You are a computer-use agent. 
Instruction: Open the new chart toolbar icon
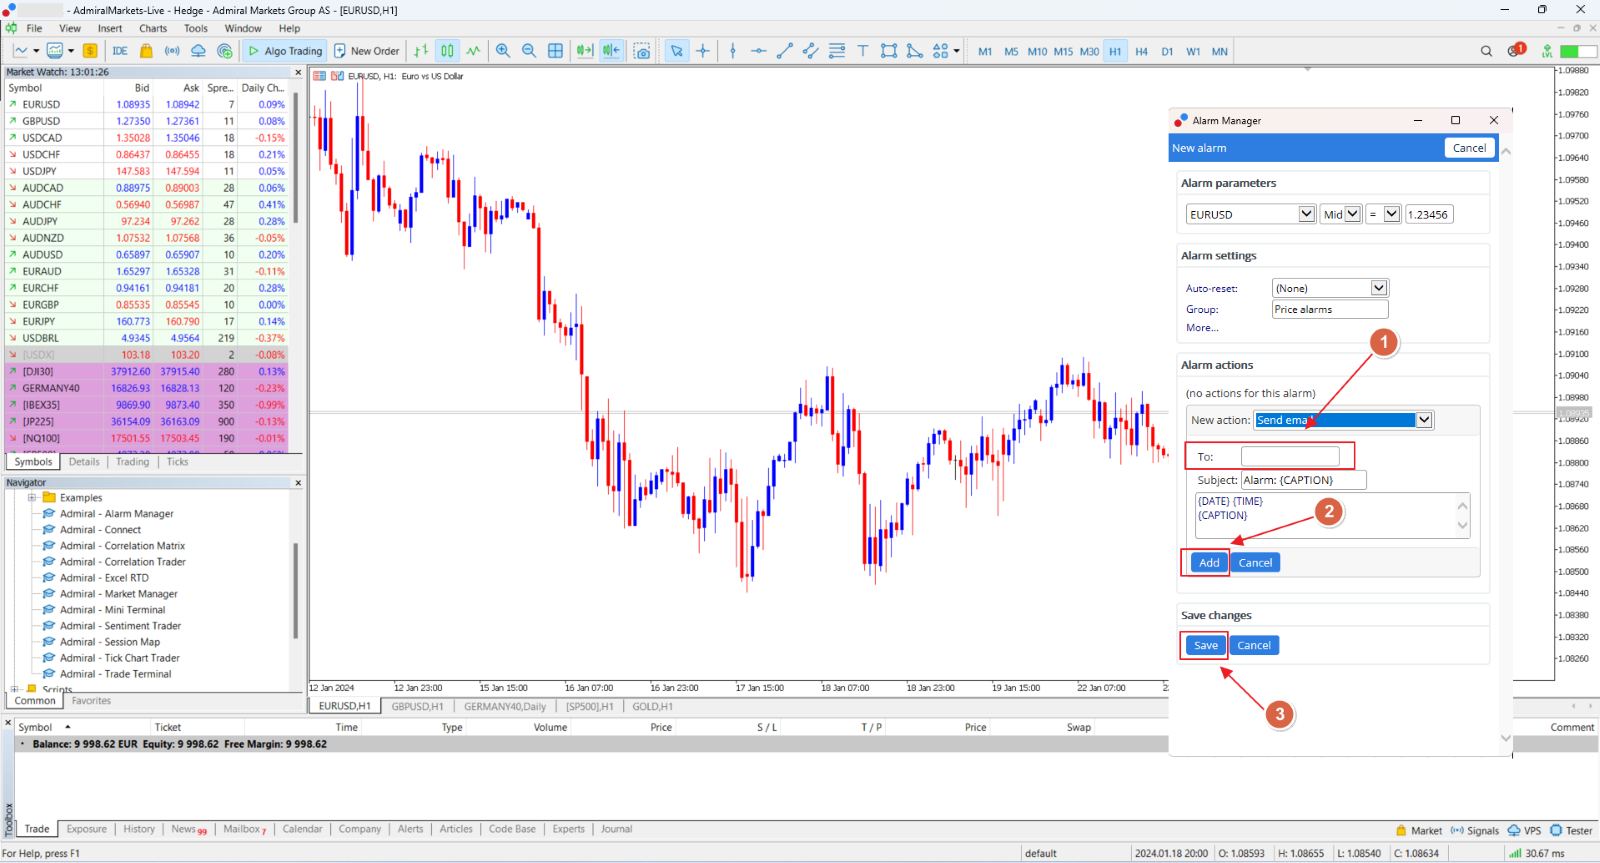pyautogui.click(x=21, y=51)
